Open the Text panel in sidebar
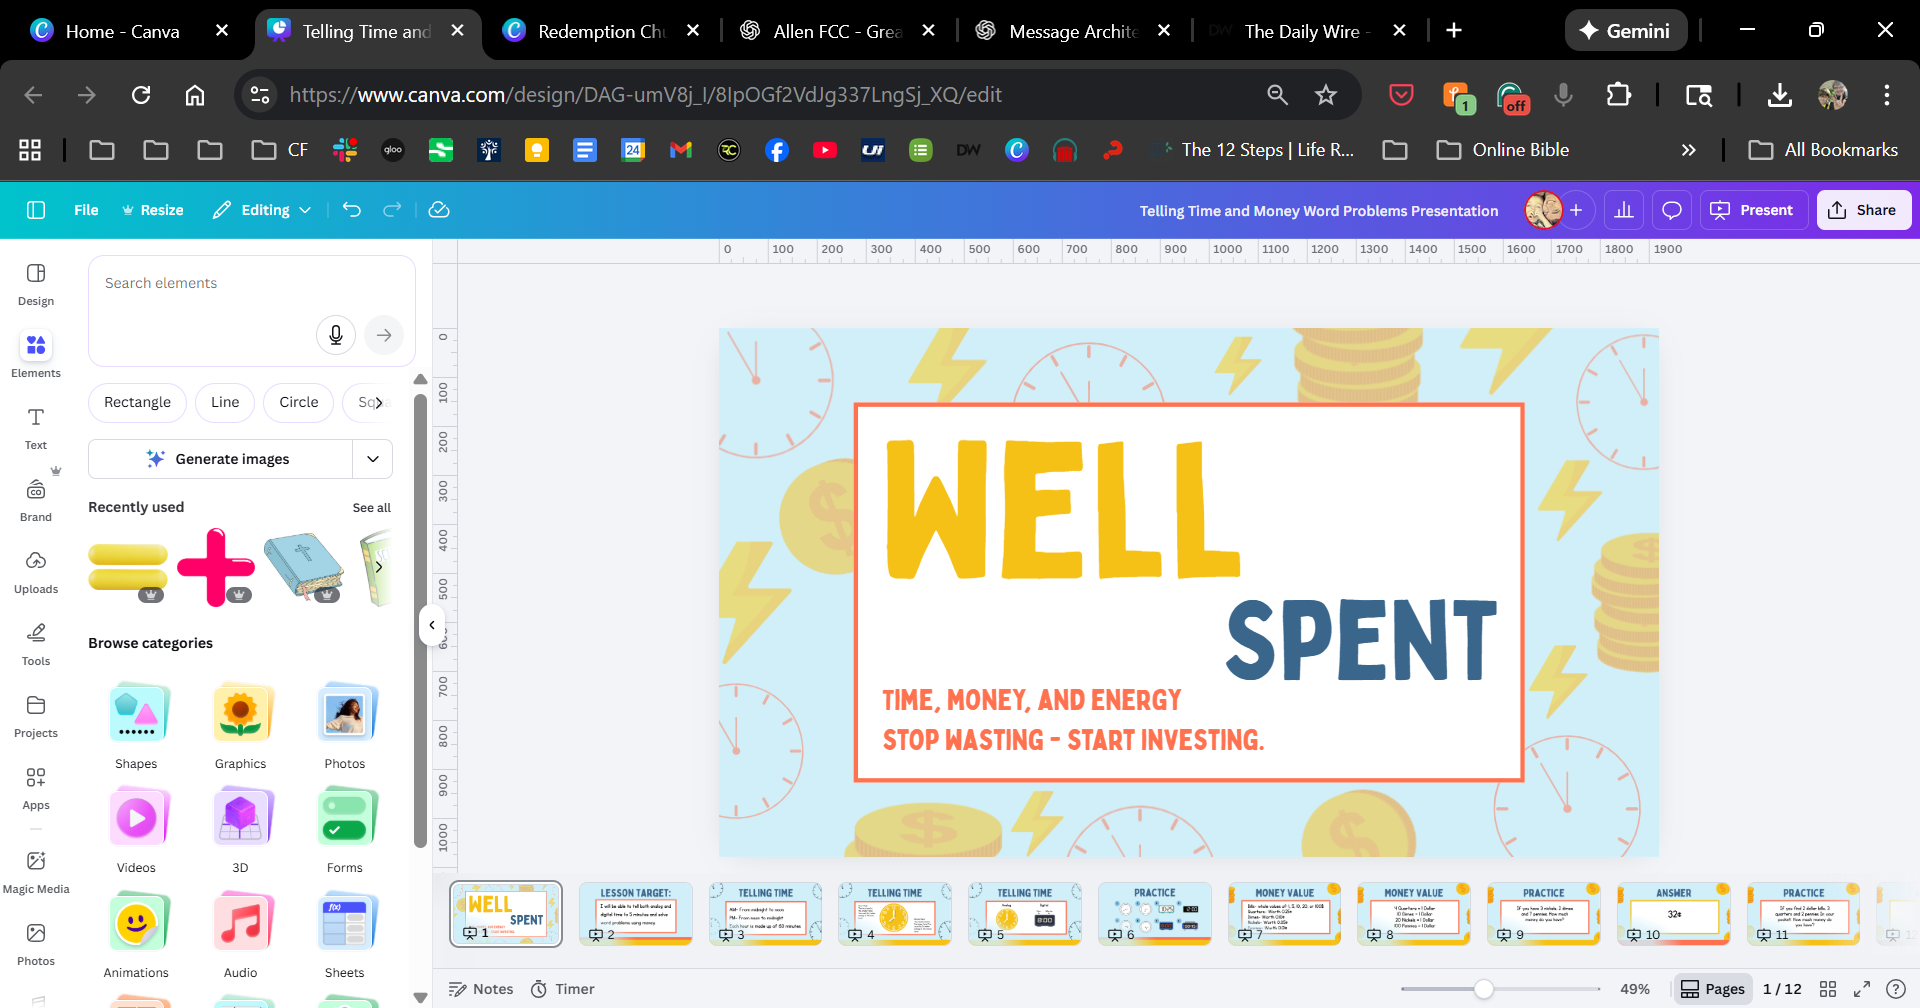 tap(36, 428)
